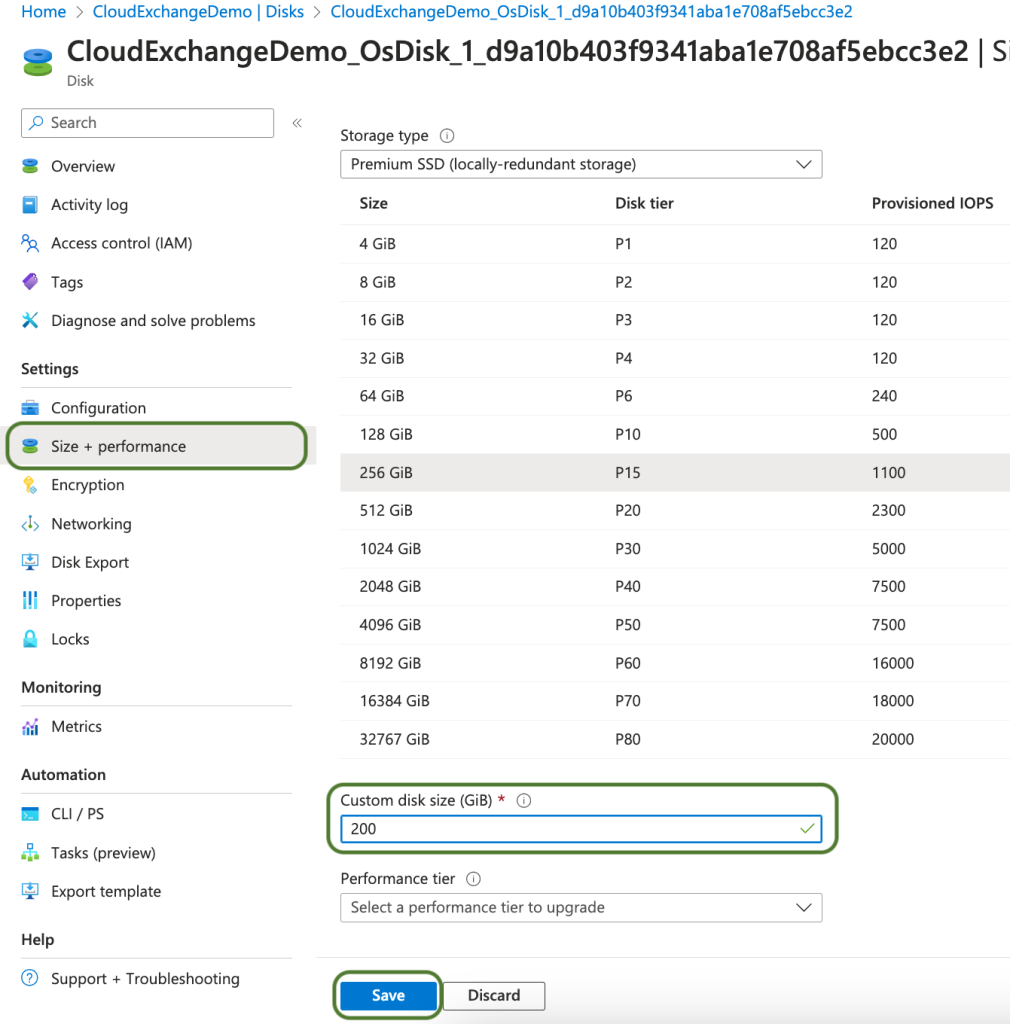Go to Home breadcrumb link
This screenshot has height=1024, width=1010.
point(44,12)
